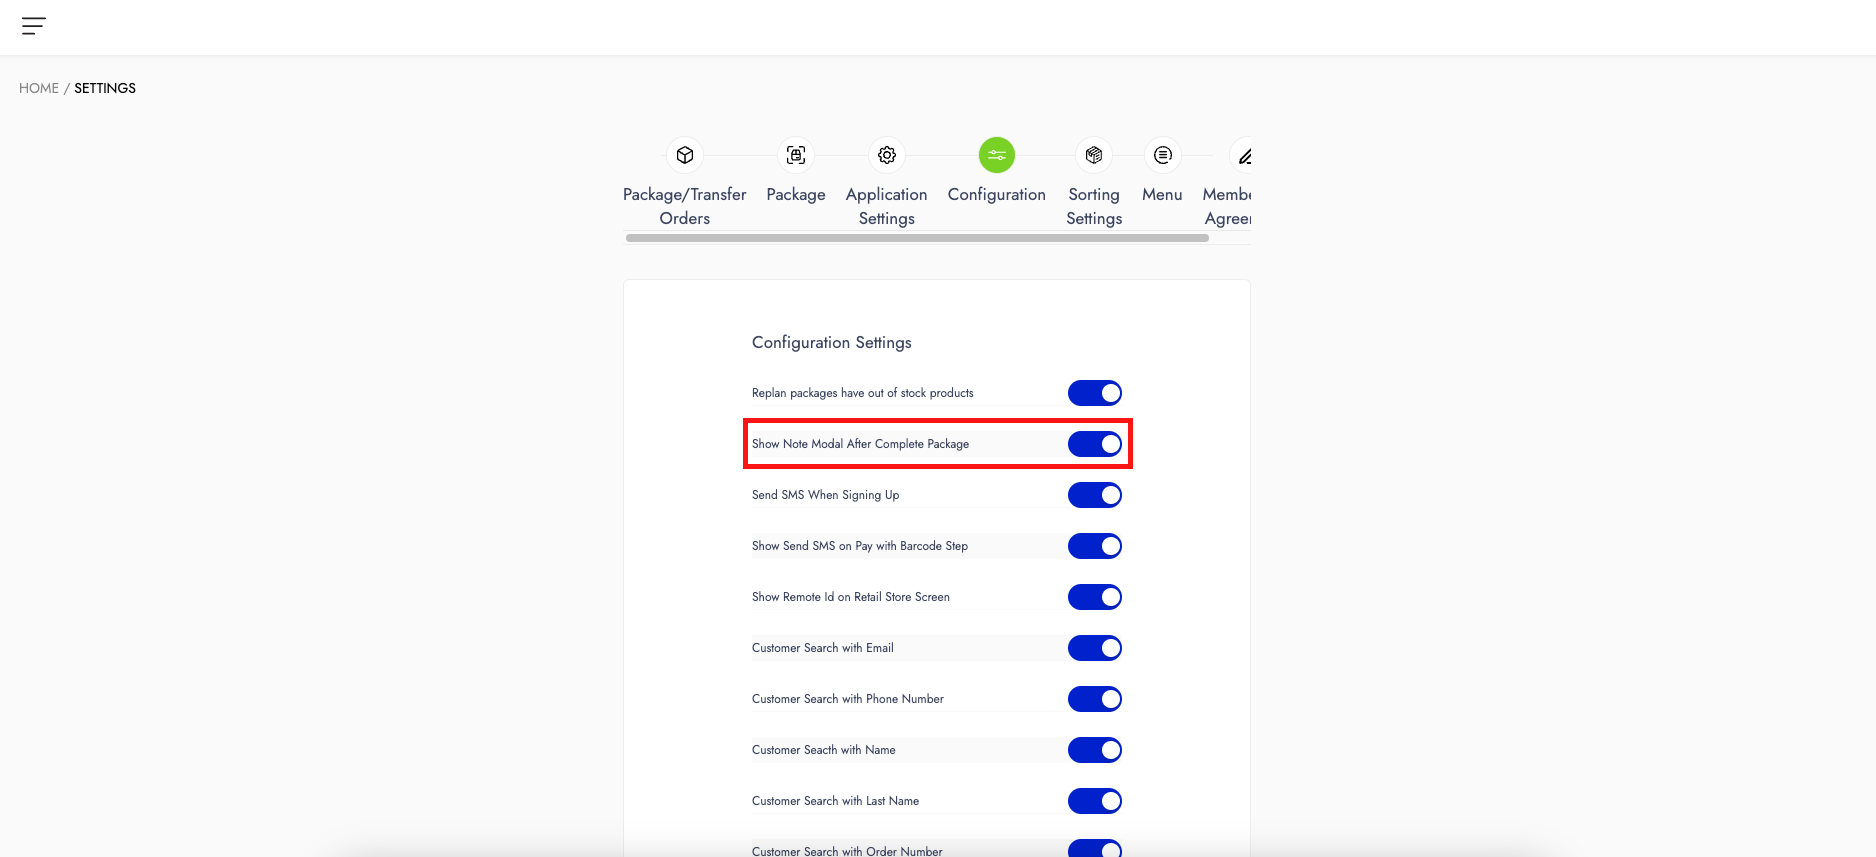The height and width of the screenshot is (857, 1876).
Task: Open the Application Settings tab label
Action: point(887,206)
